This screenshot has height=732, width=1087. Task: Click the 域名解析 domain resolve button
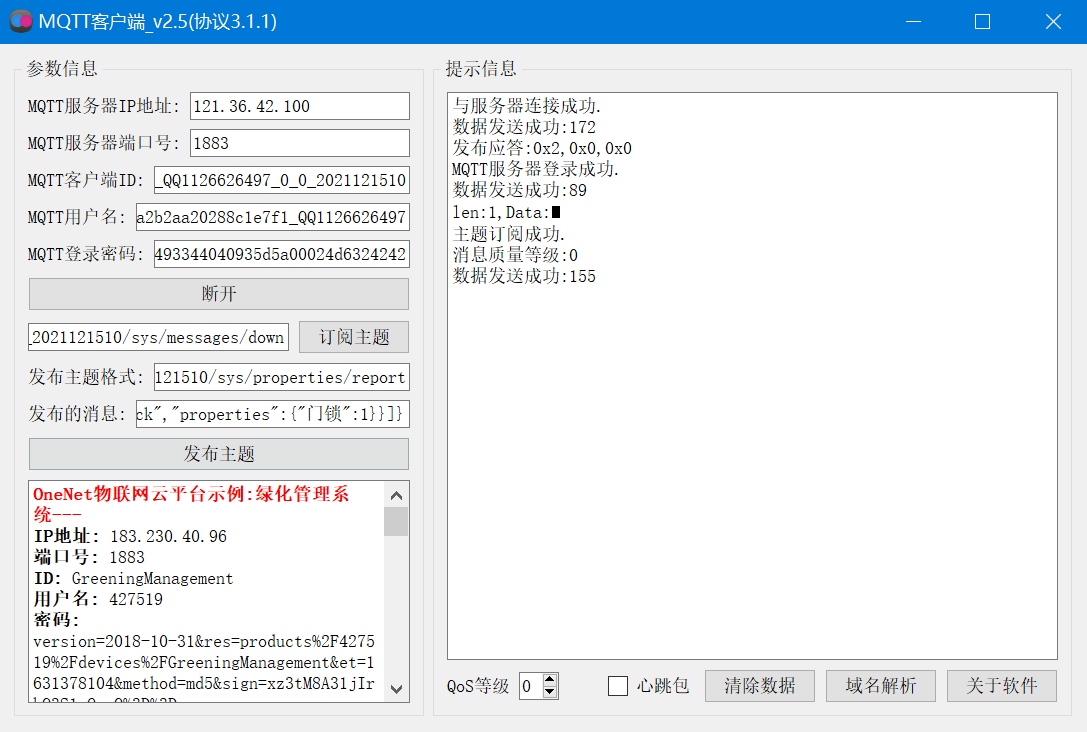click(x=881, y=686)
